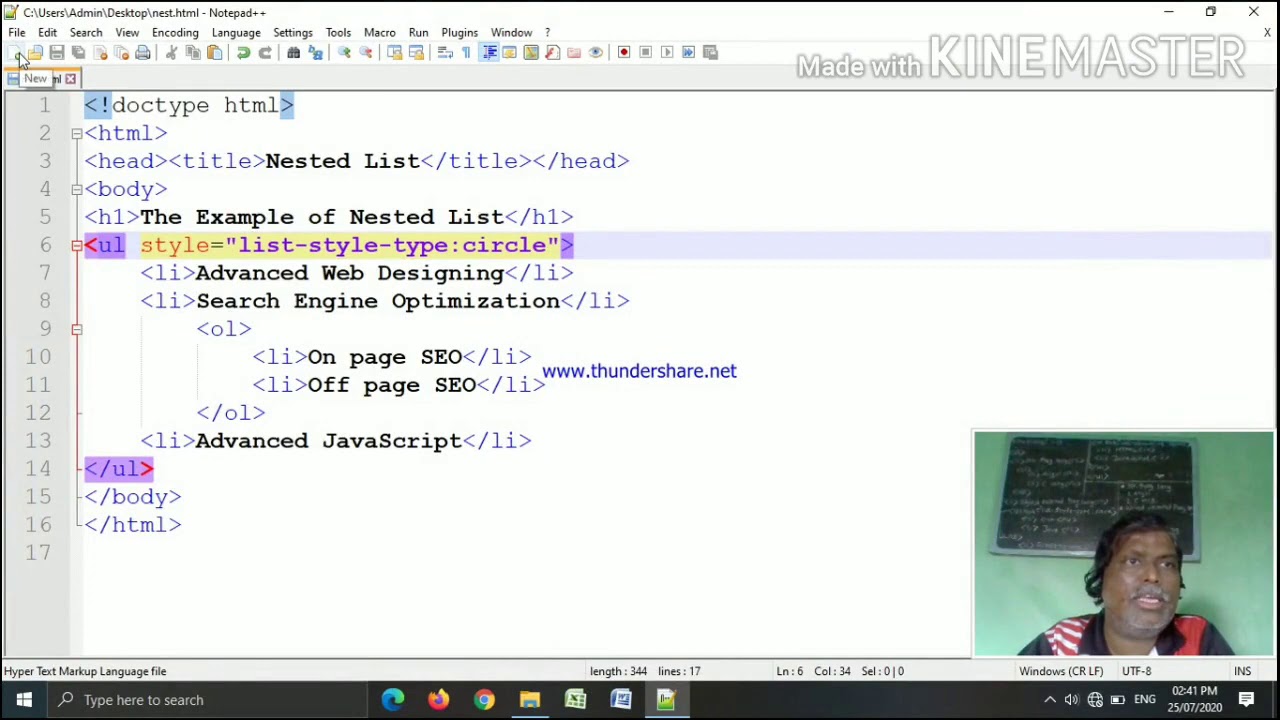The width and height of the screenshot is (1280, 720).
Task: Toggle synchronize vertical scrolling
Action: pyautogui.click(x=393, y=52)
